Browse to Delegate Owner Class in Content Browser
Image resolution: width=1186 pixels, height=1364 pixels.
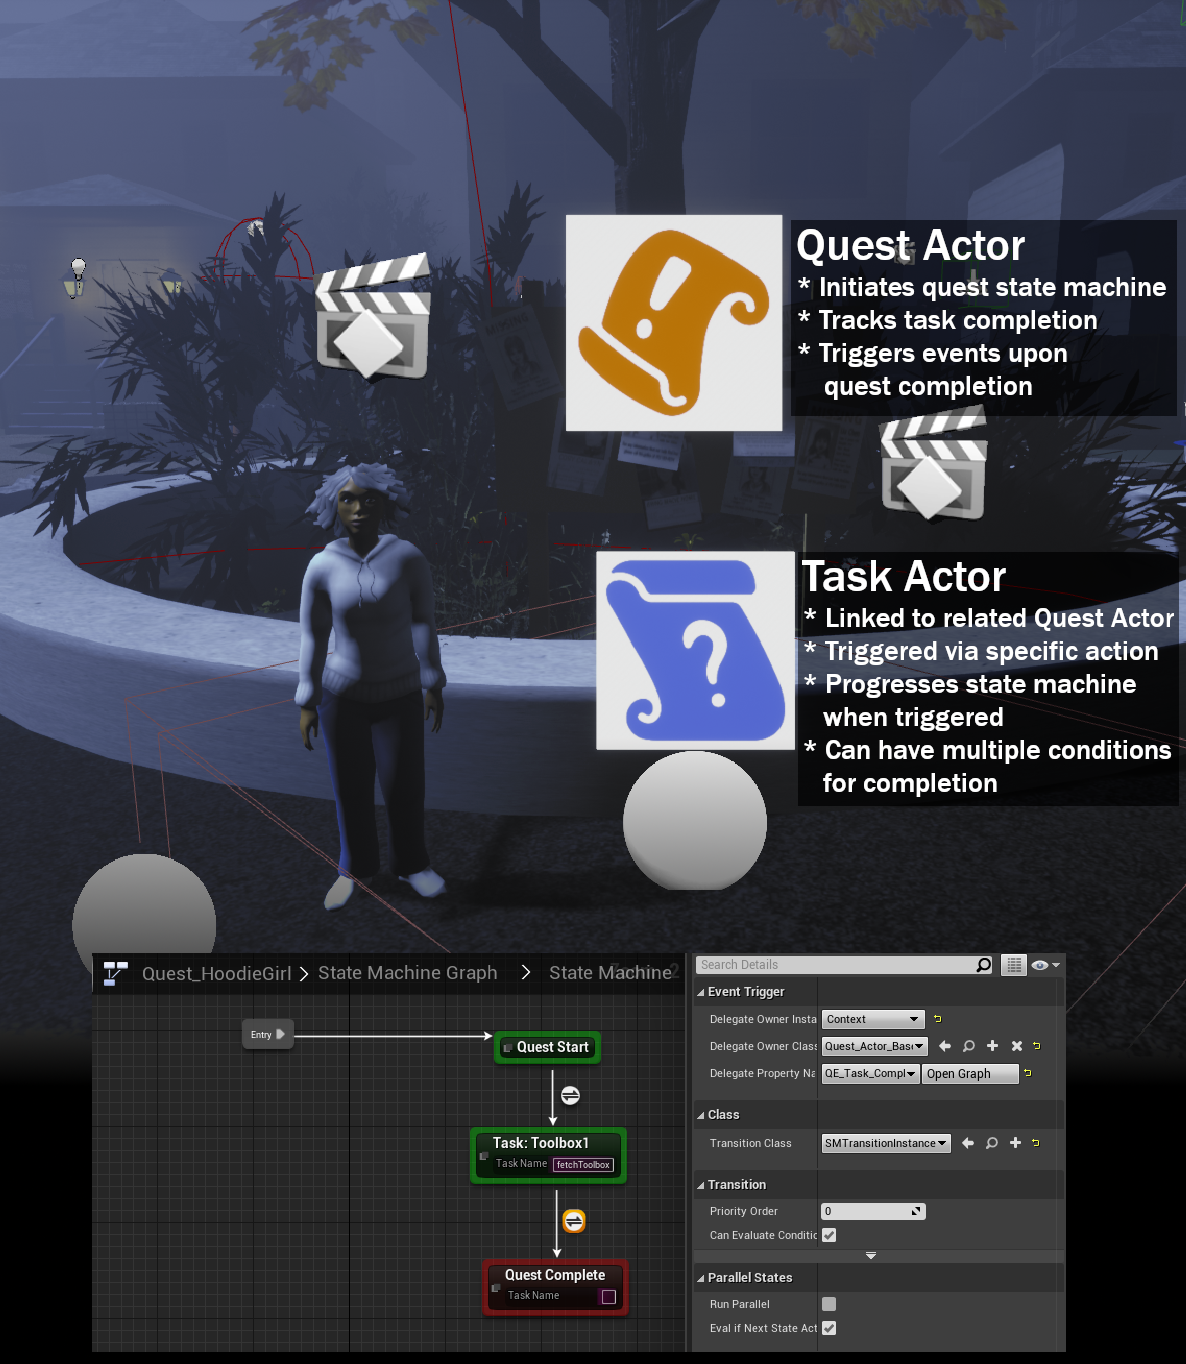(x=969, y=1046)
